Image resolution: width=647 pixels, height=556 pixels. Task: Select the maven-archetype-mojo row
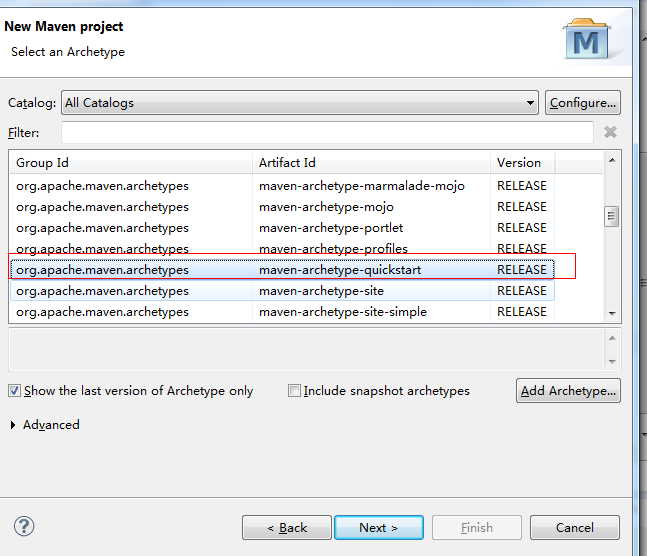point(282,207)
